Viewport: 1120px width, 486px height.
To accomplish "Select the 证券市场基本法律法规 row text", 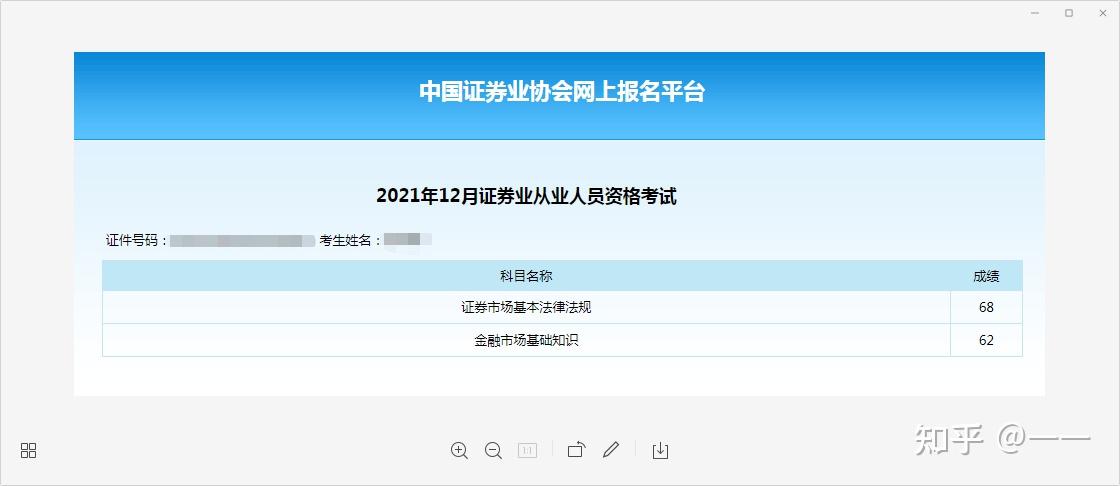I will coord(526,308).
